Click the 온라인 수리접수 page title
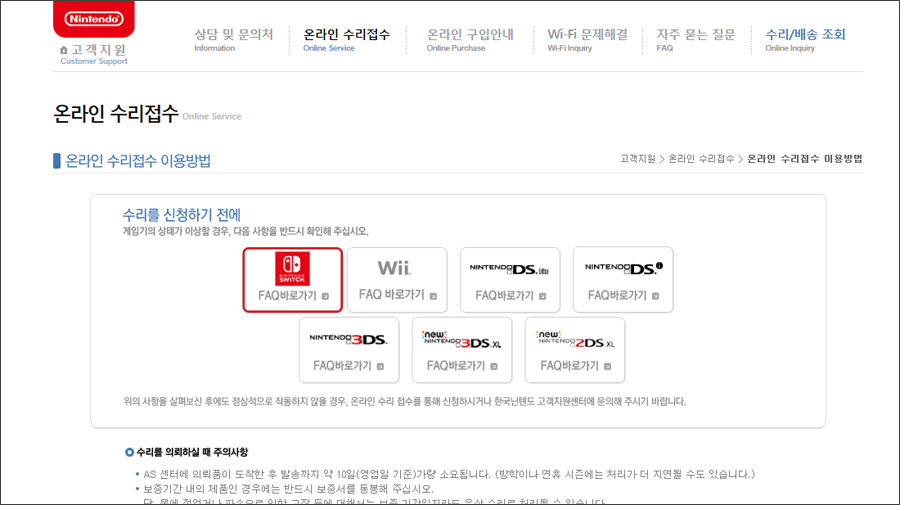This screenshot has height=505, width=900. click(x=116, y=114)
